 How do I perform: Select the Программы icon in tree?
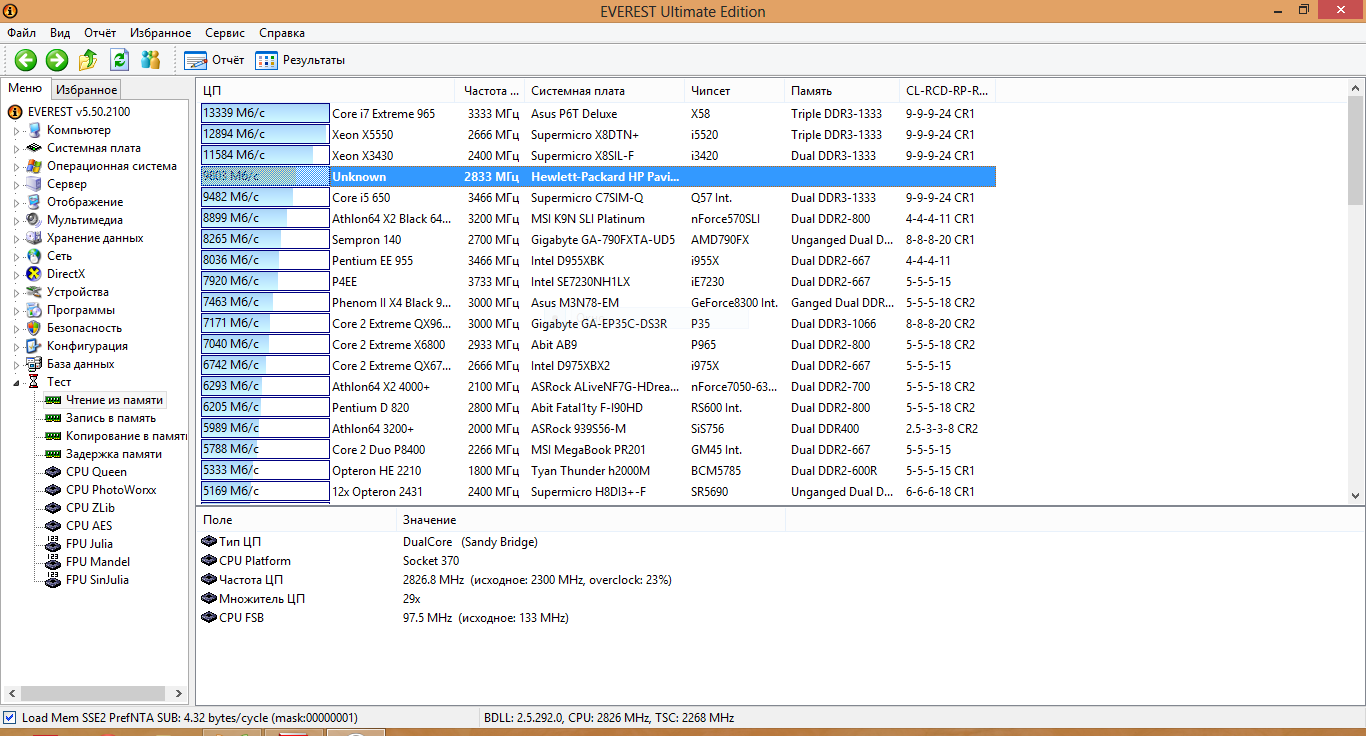[x=34, y=310]
